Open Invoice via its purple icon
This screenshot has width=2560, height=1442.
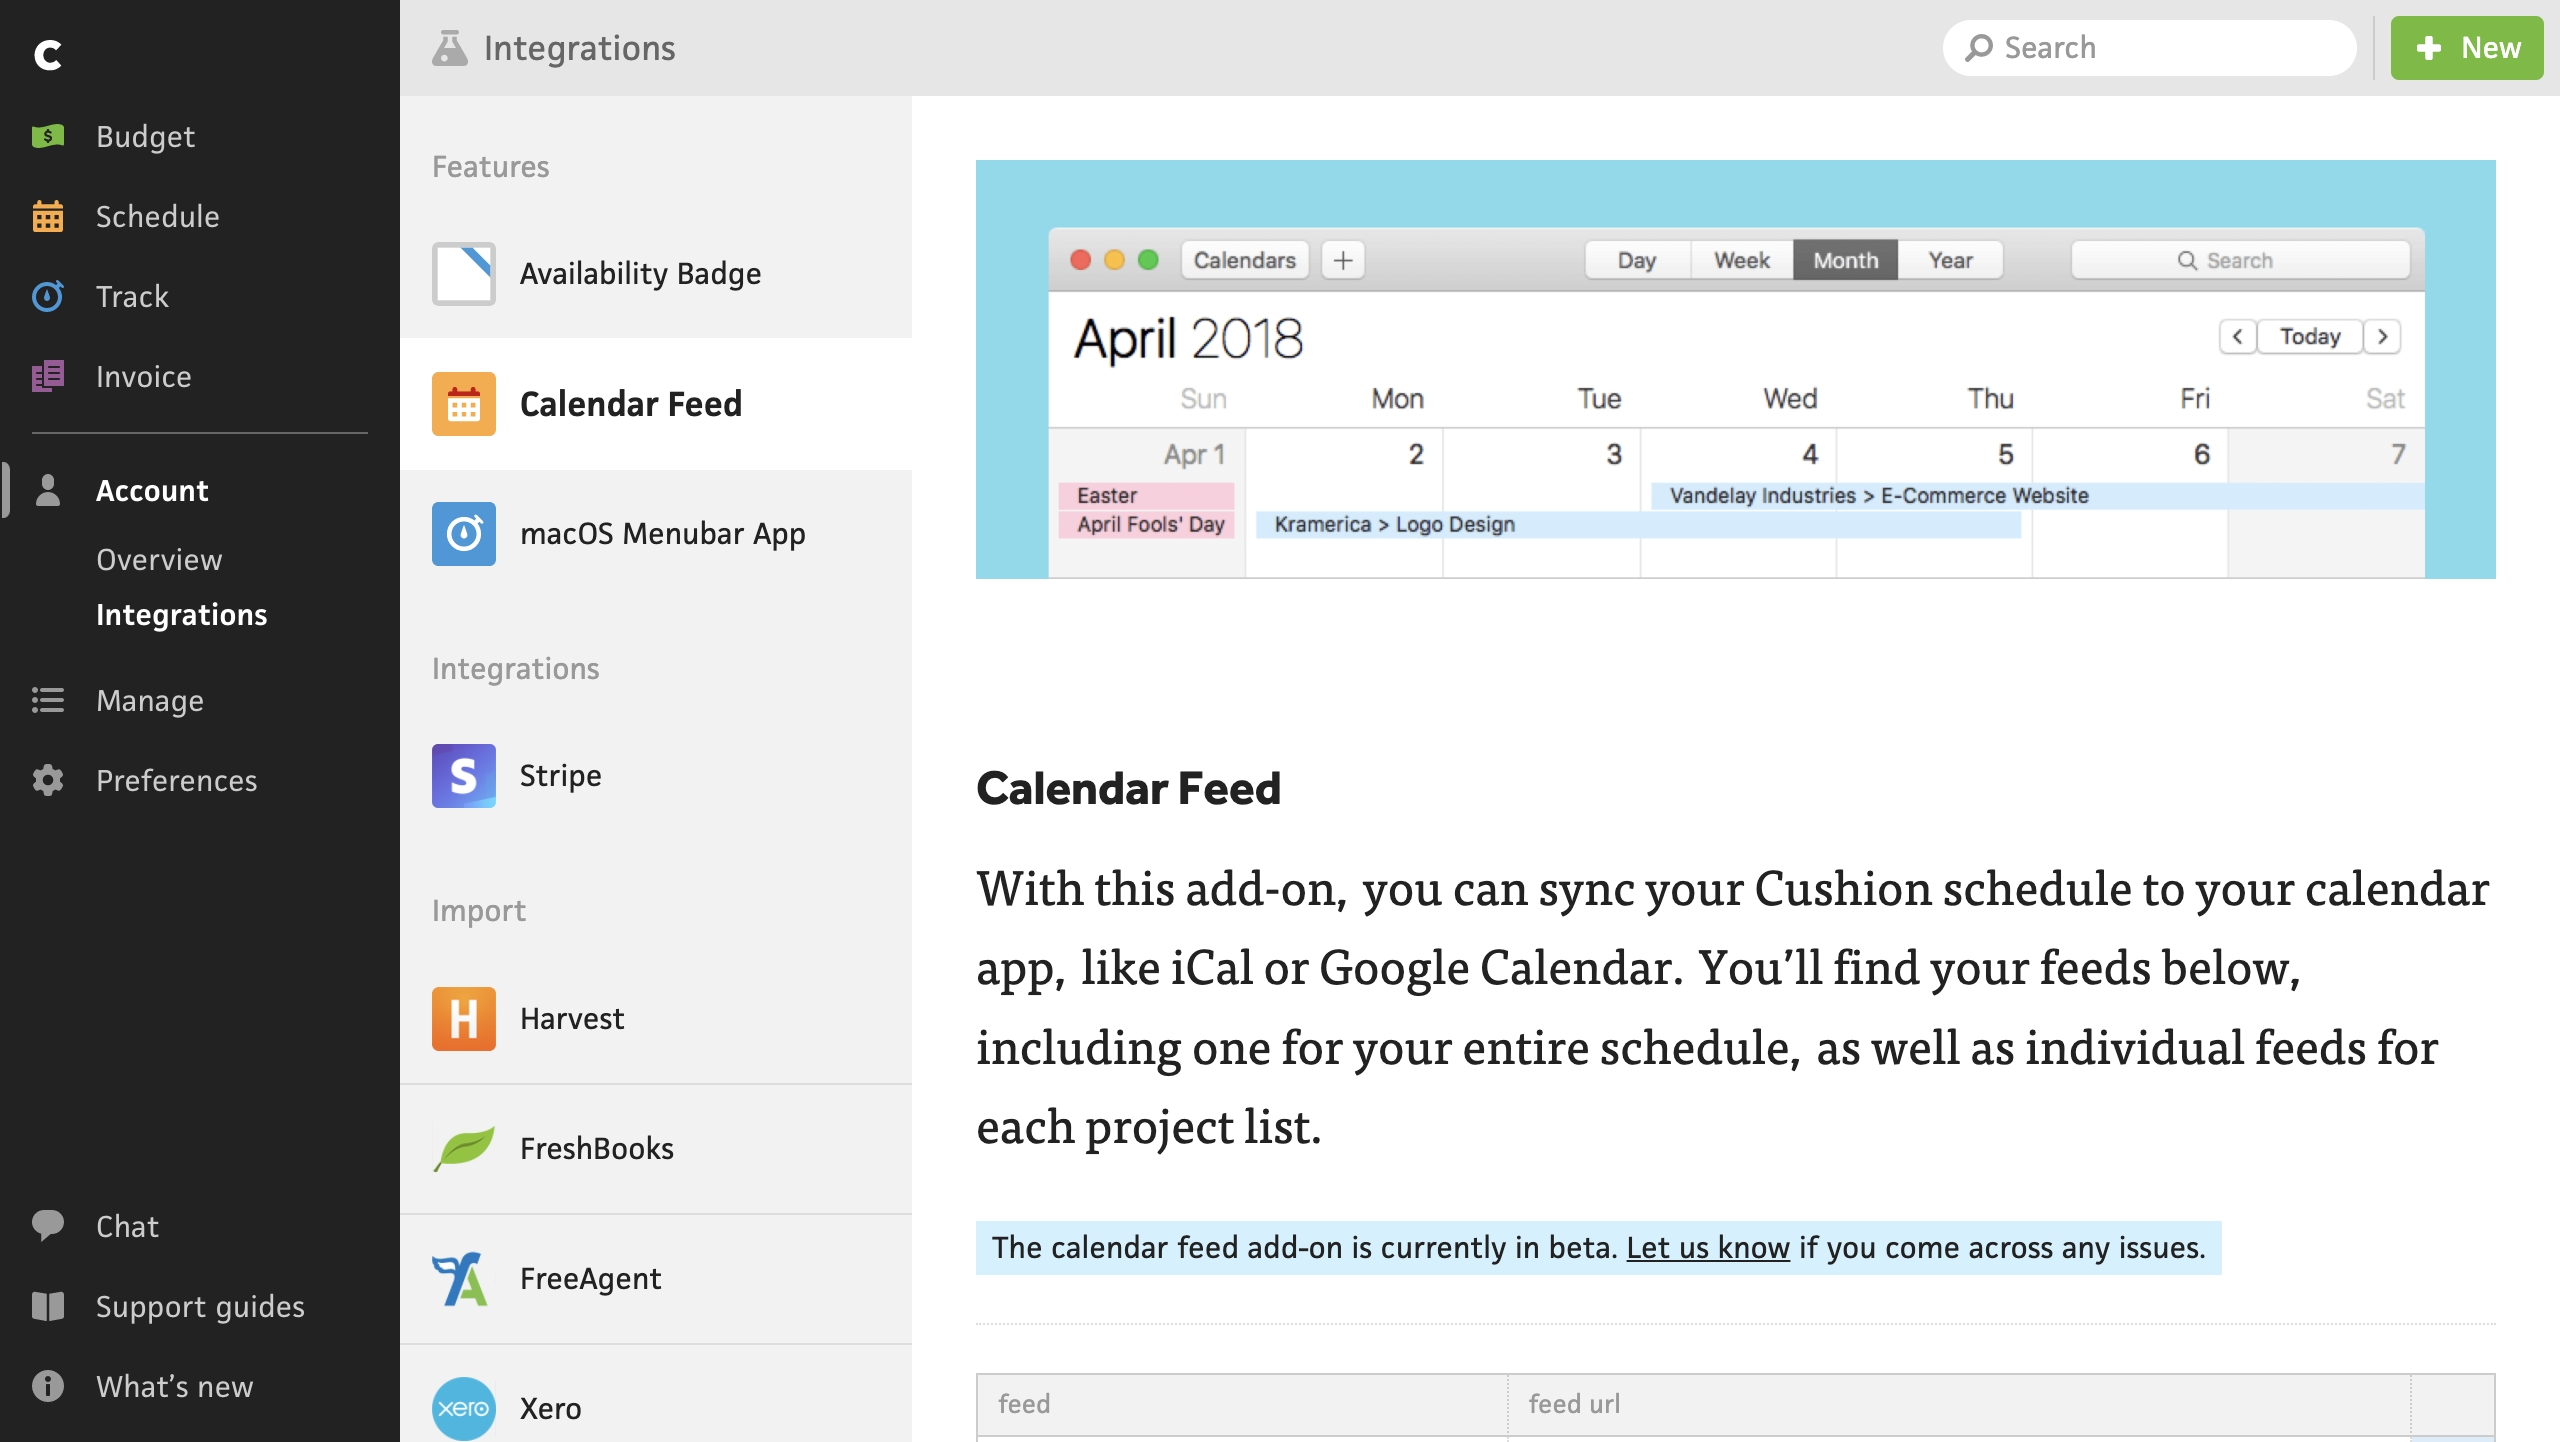coord(47,376)
